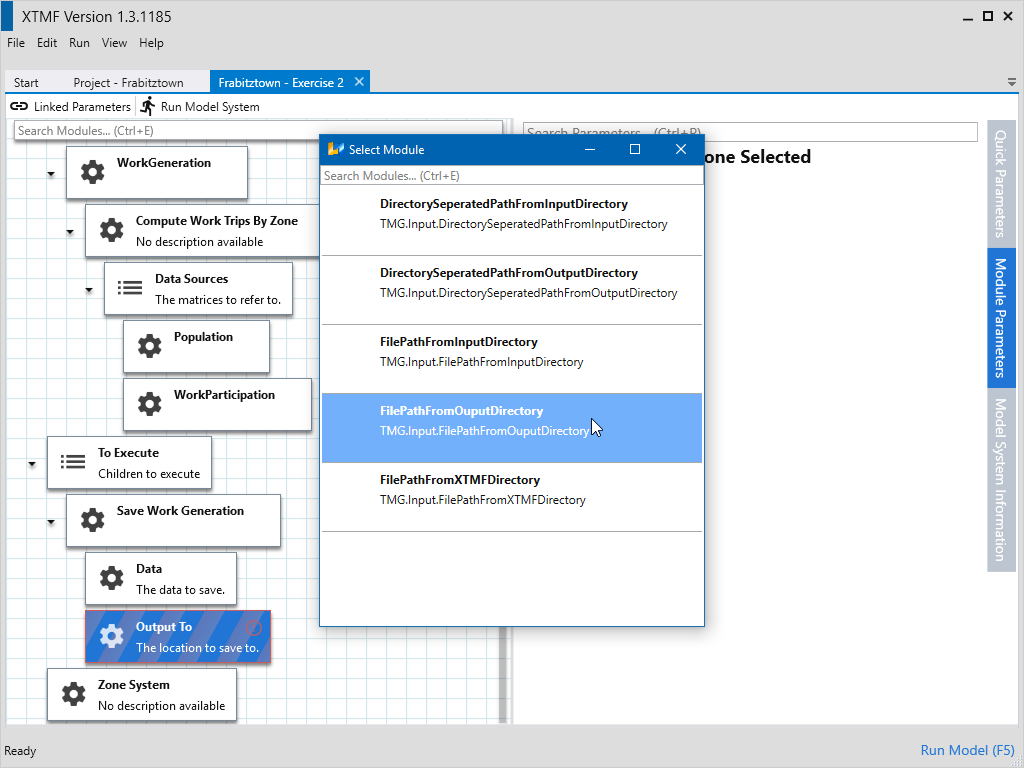Click the gear icon on WorkGeneration module

click(92, 172)
